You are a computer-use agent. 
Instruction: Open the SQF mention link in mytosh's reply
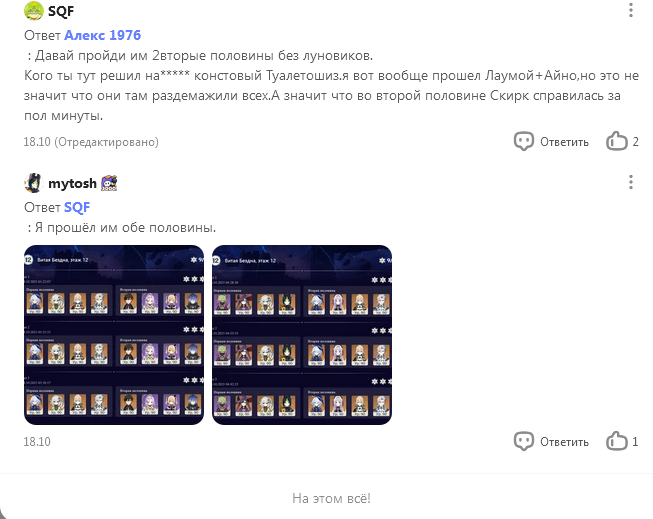point(77,207)
